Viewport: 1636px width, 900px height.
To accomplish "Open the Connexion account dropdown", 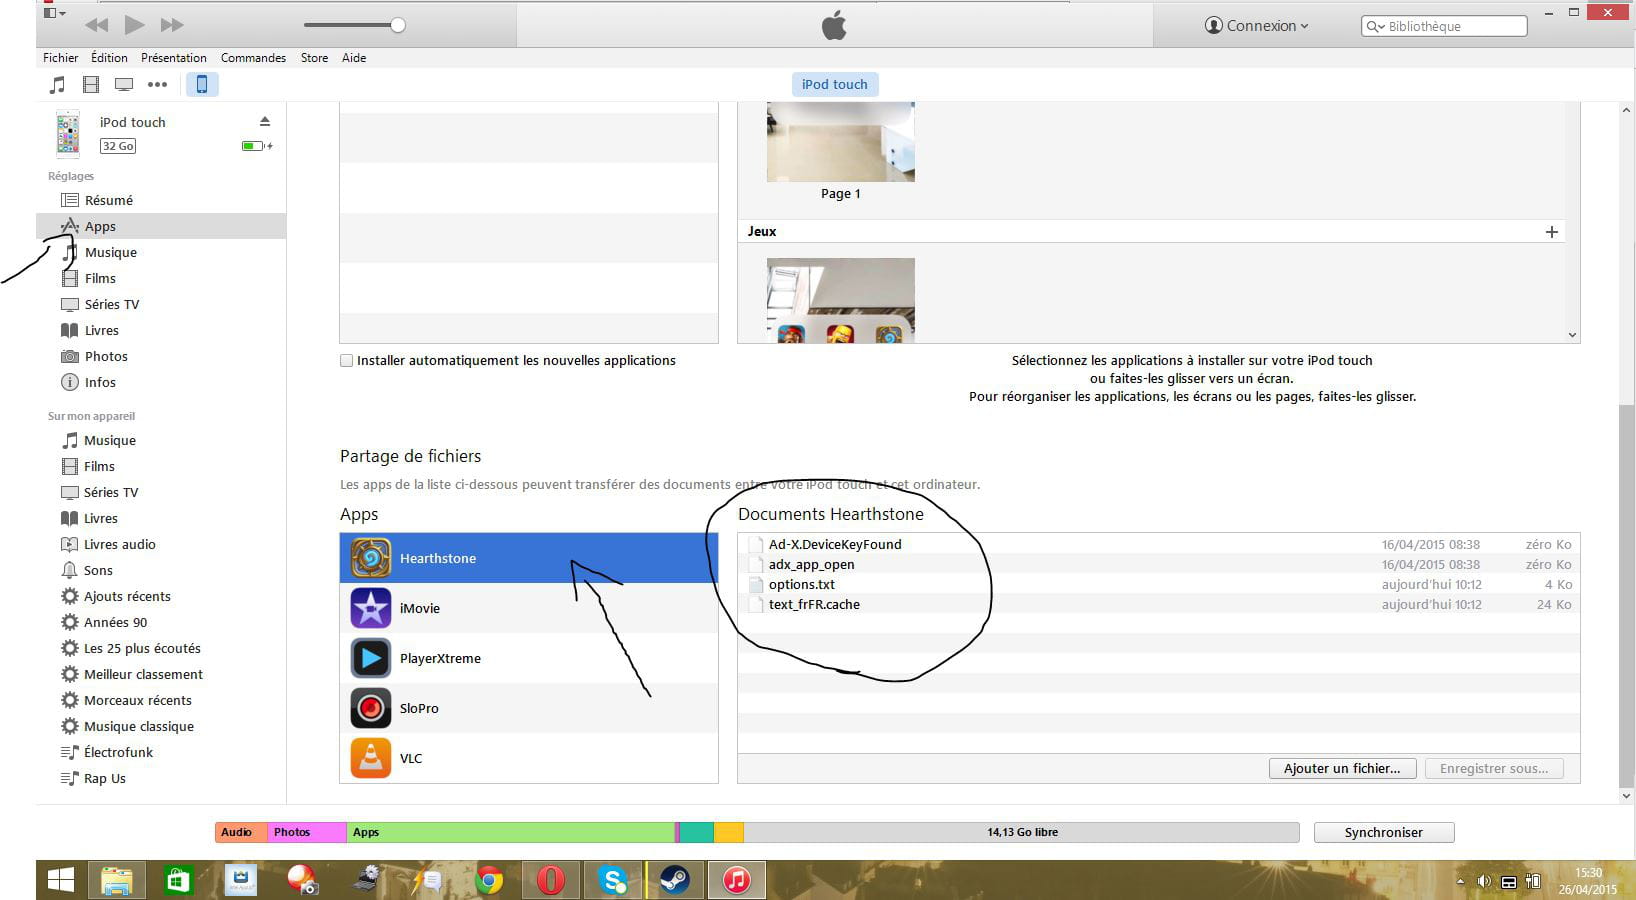I will [x=1257, y=26].
